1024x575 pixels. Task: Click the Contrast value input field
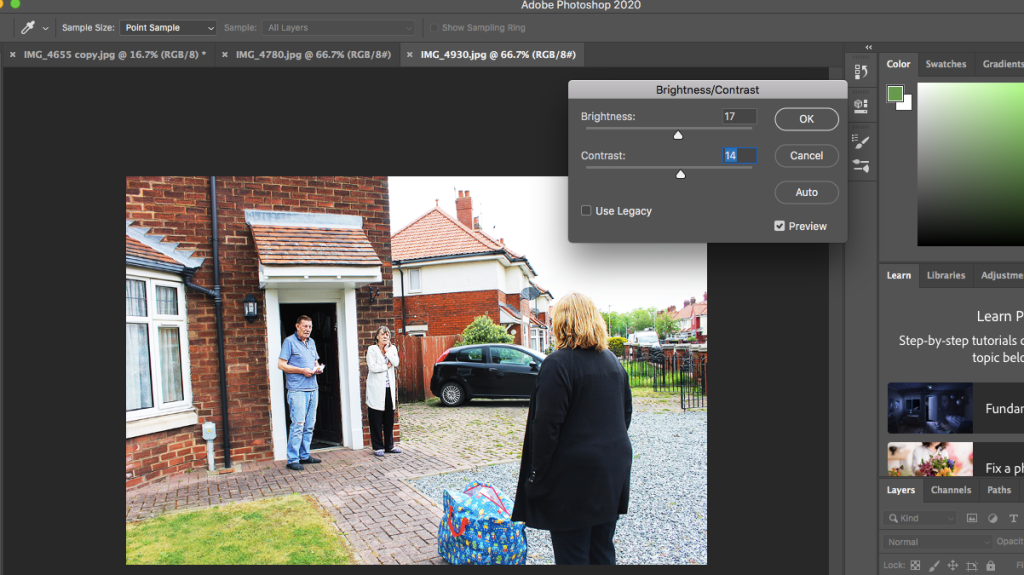(739, 156)
